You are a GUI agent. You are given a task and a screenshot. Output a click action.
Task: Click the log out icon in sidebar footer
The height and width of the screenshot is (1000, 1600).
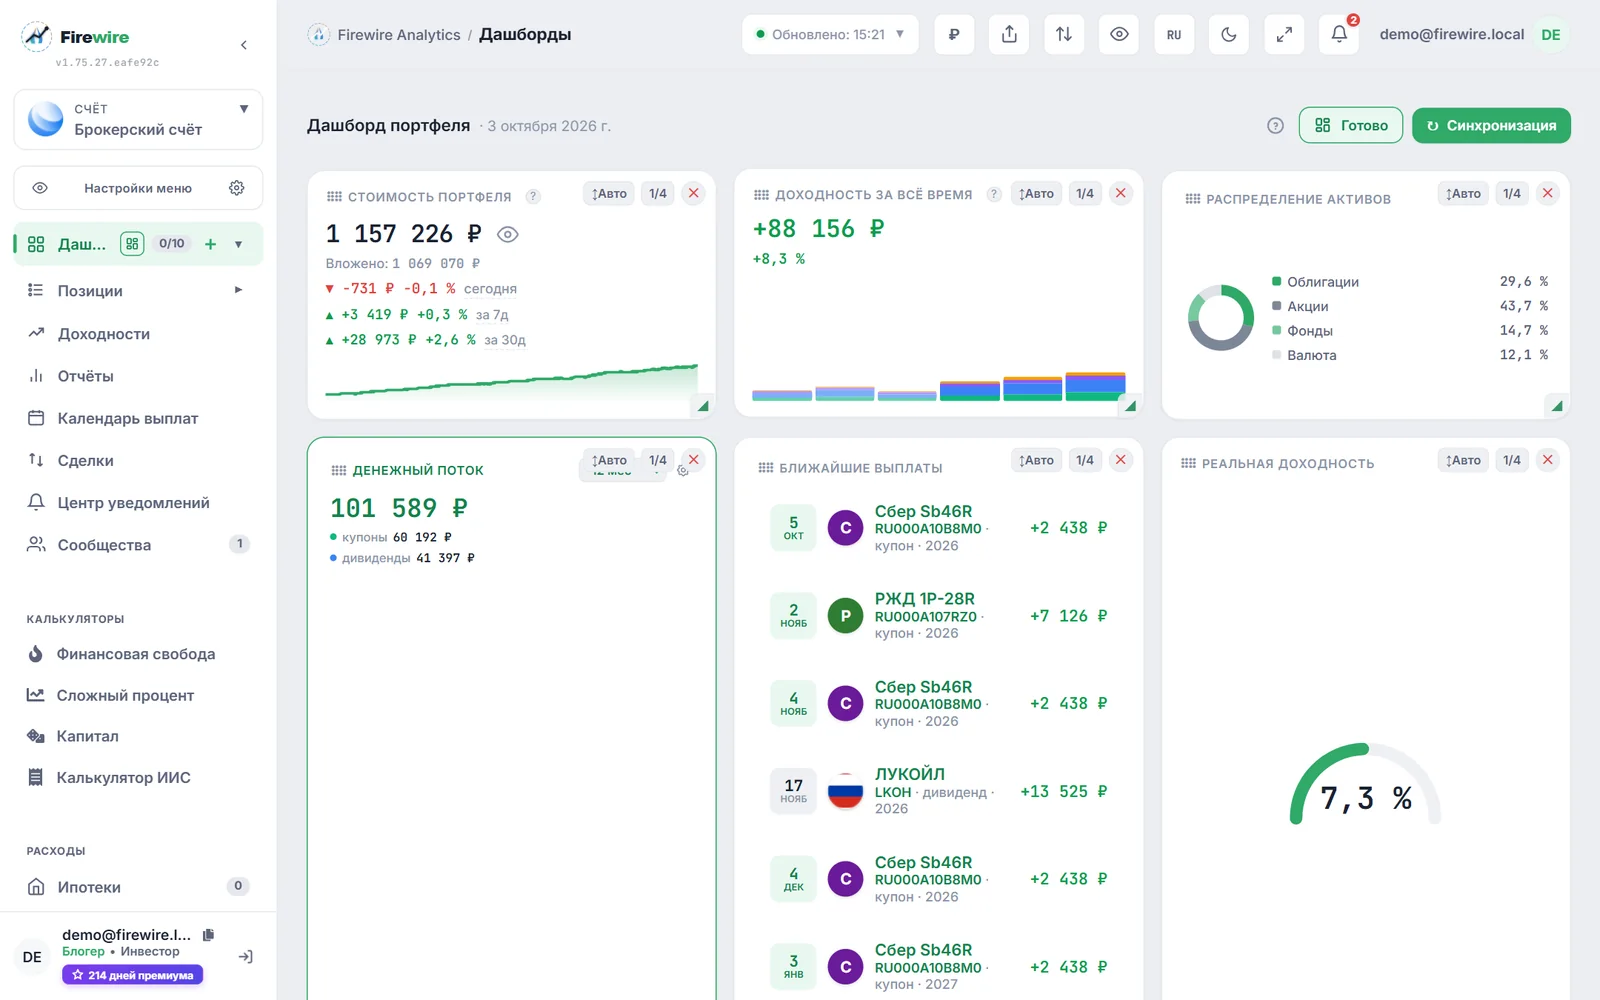pyautogui.click(x=245, y=957)
